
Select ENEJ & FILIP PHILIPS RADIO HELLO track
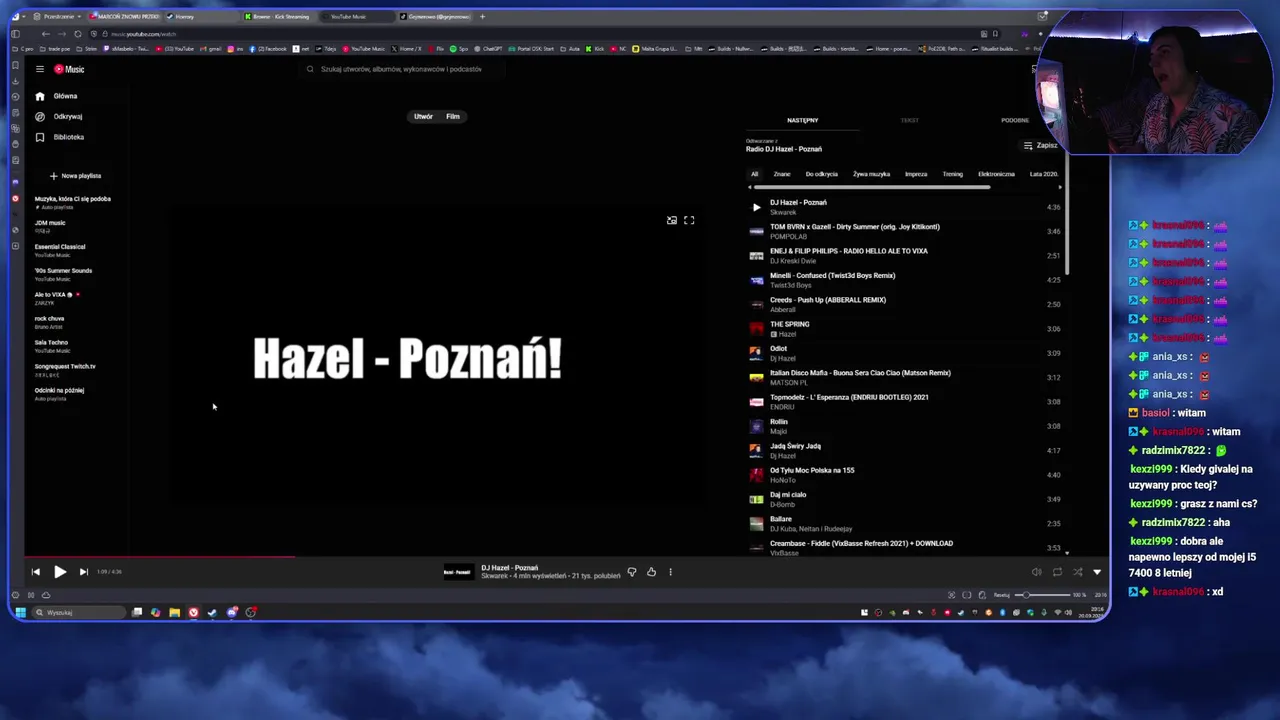click(905, 255)
